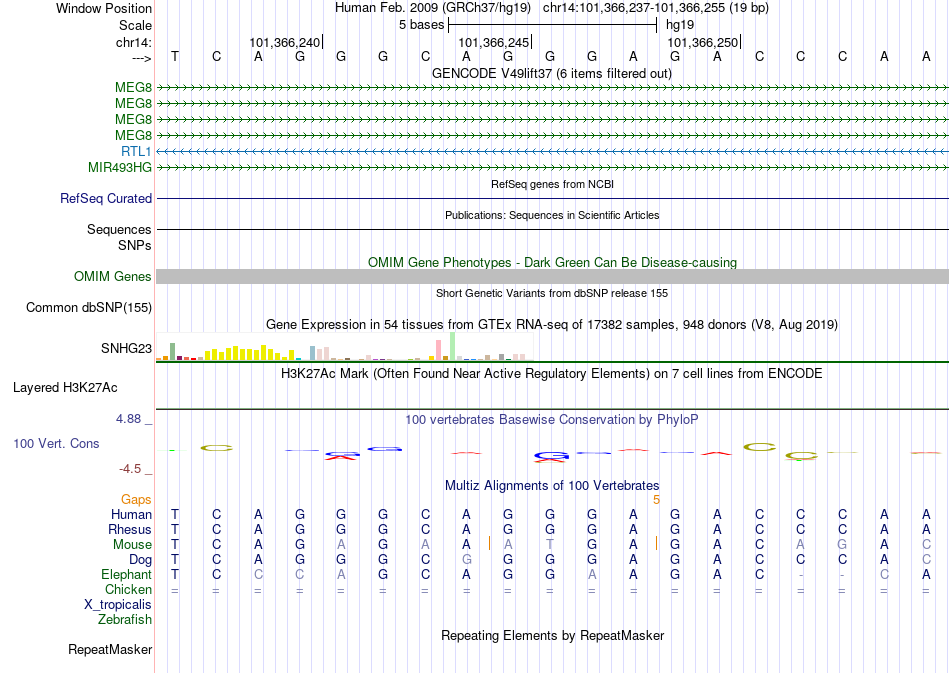Click the -4.5 lower PhyloP scale value
950x673 pixels.
130,469
